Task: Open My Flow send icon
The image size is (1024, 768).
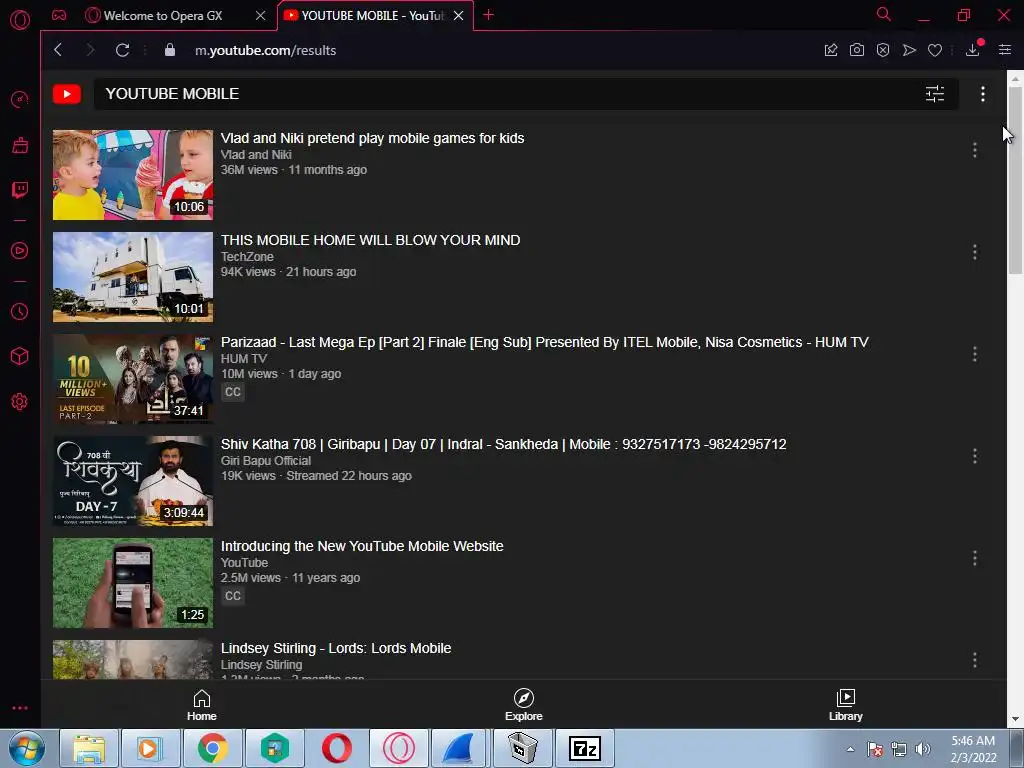Action: pyautogui.click(x=909, y=50)
